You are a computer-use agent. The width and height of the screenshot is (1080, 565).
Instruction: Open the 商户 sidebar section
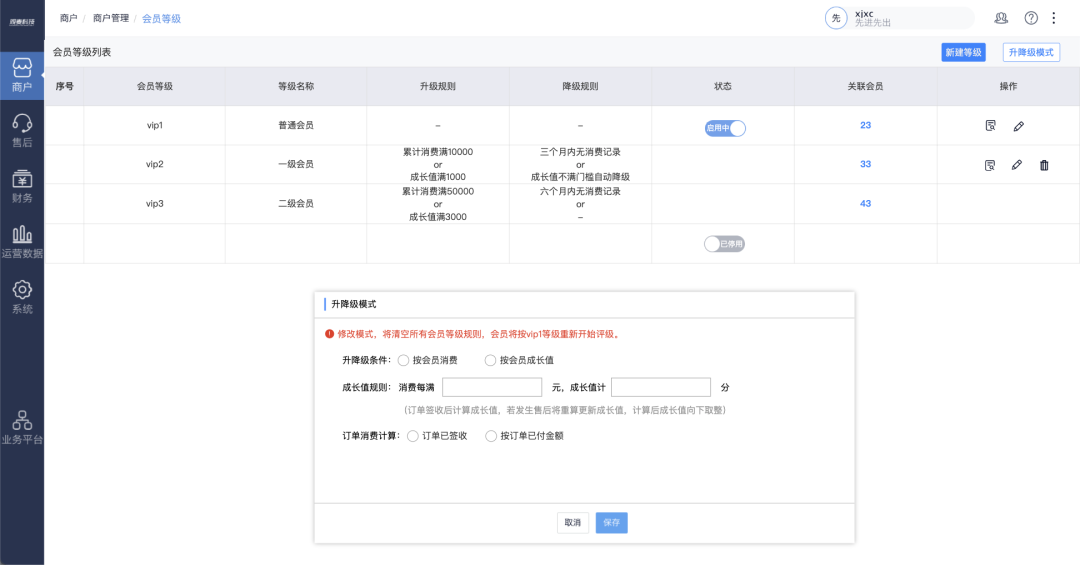[22, 76]
